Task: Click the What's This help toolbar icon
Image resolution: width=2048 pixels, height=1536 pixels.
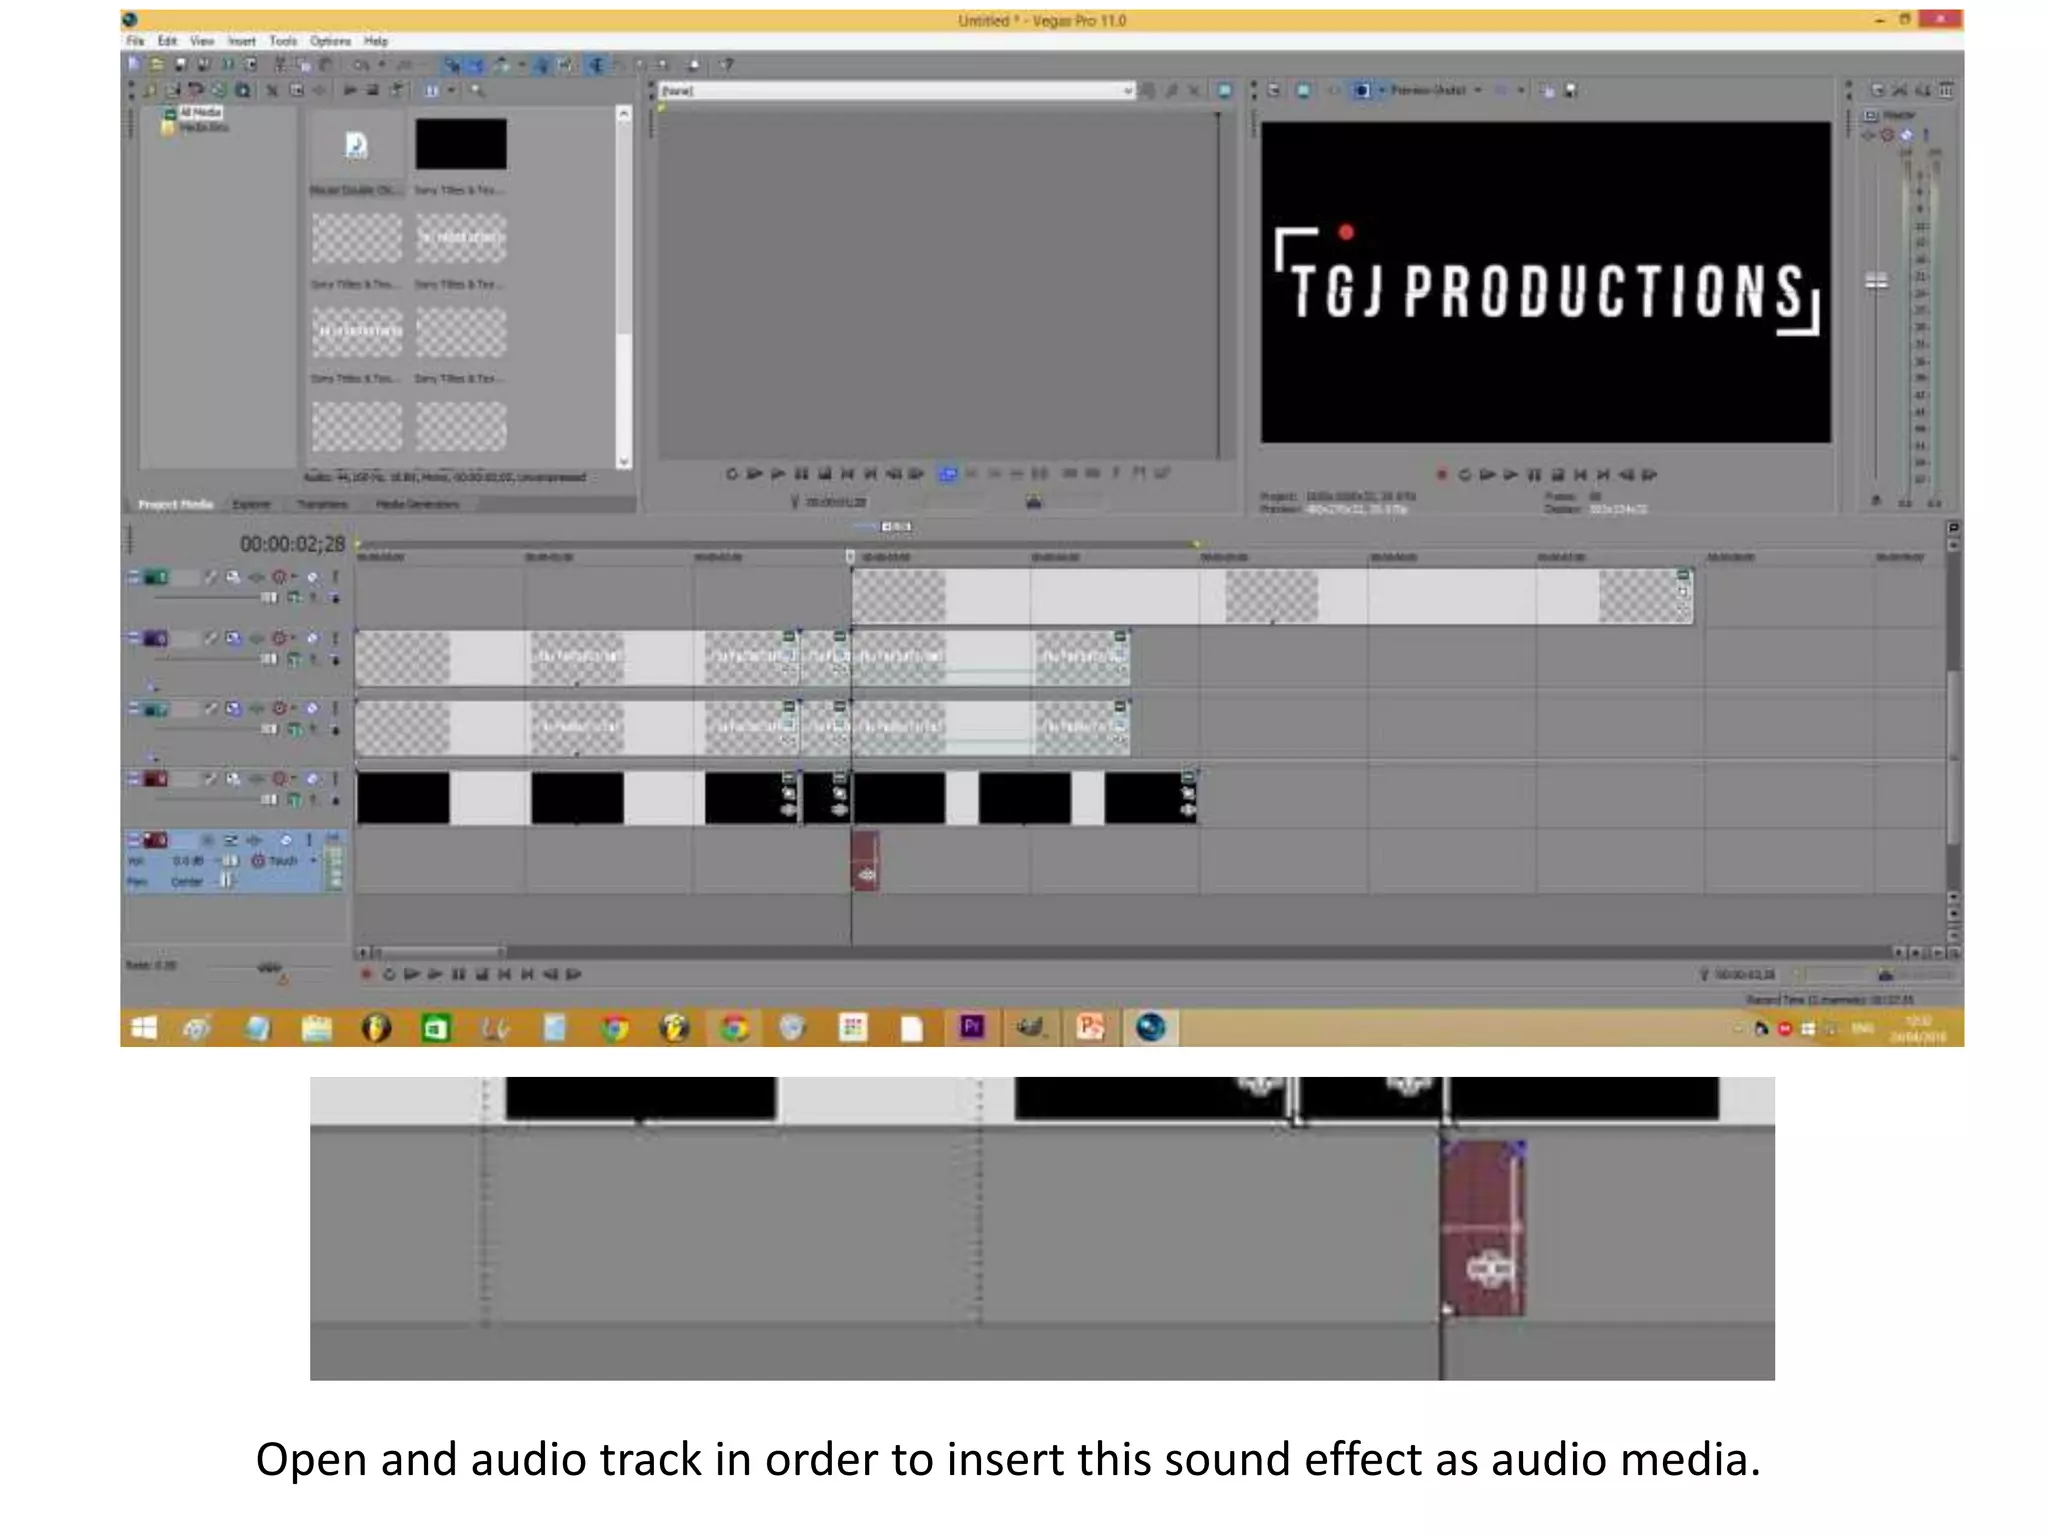Action: (728, 64)
